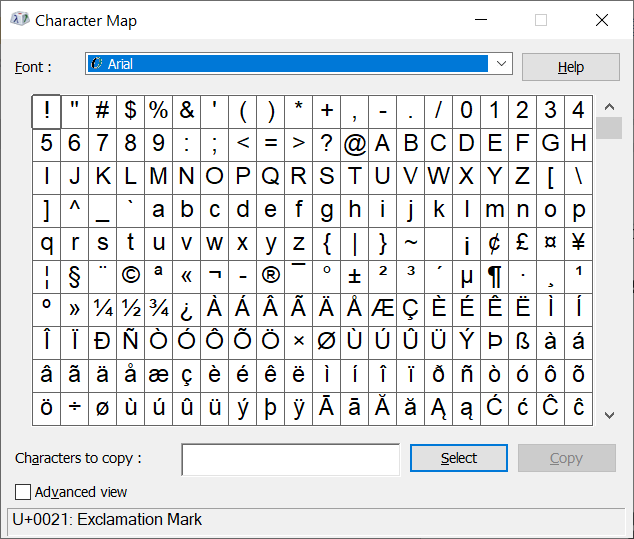Select the lowercase letter g
Image resolution: width=634 pixels, height=539 pixels.
326,211
